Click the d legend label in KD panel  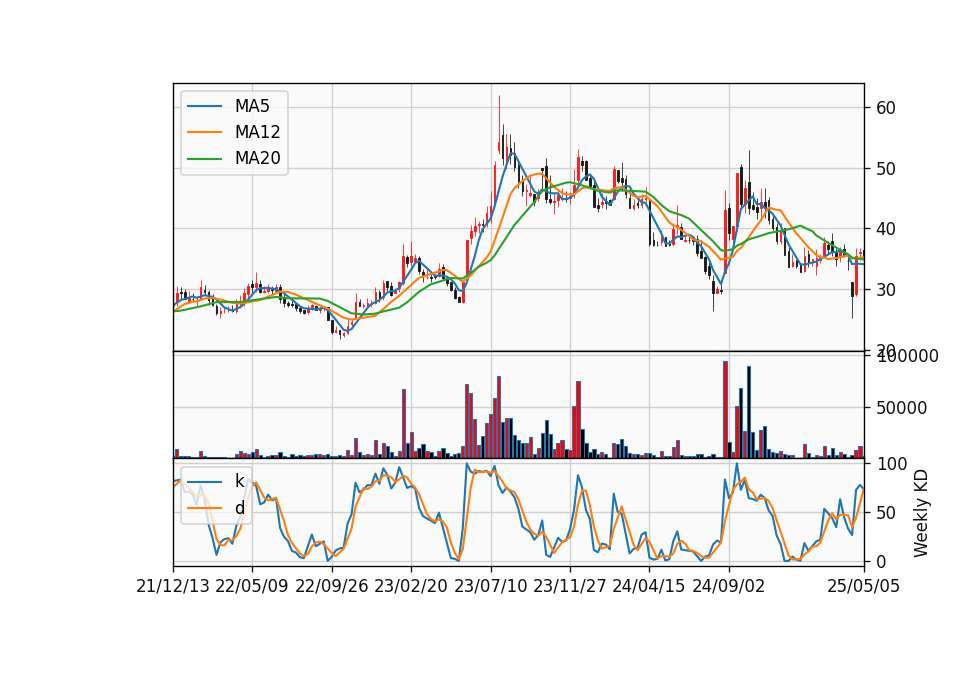point(239,508)
